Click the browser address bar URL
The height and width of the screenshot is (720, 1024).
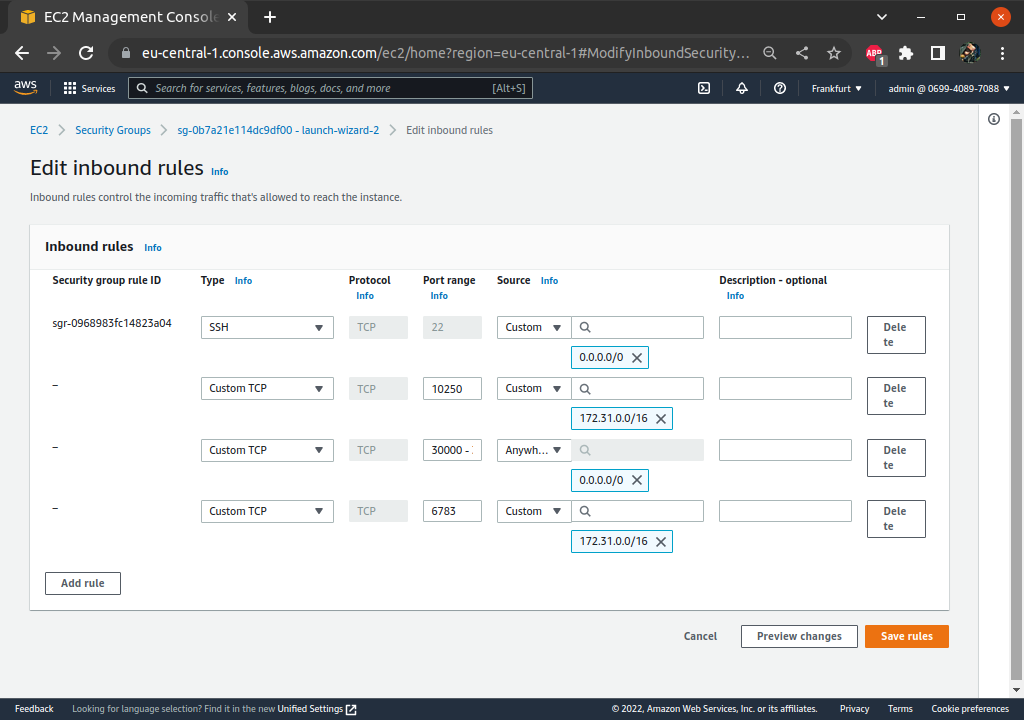point(445,53)
